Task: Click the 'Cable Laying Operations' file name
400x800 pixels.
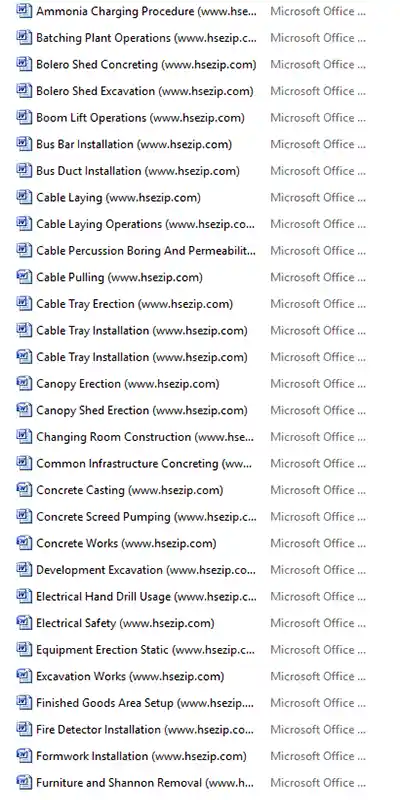Action: click(x=146, y=224)
